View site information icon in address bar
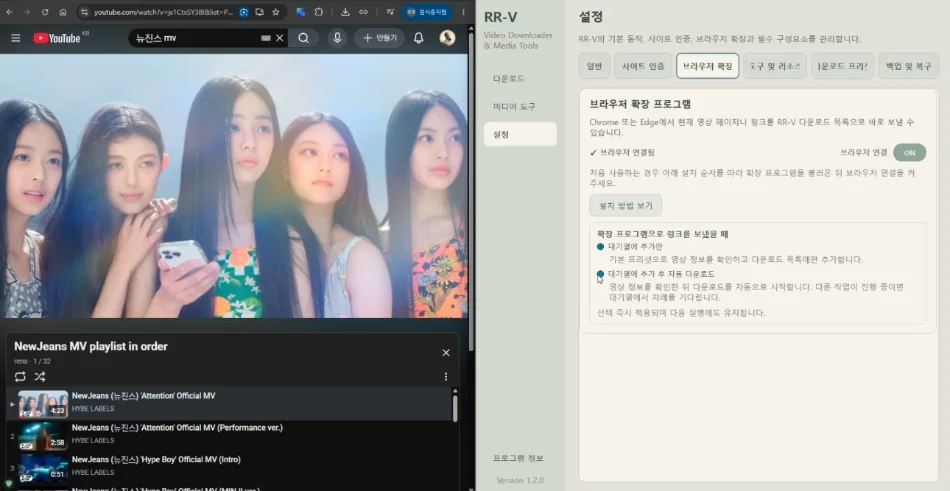The image size is (950, 491). click(x=84, y=12)
